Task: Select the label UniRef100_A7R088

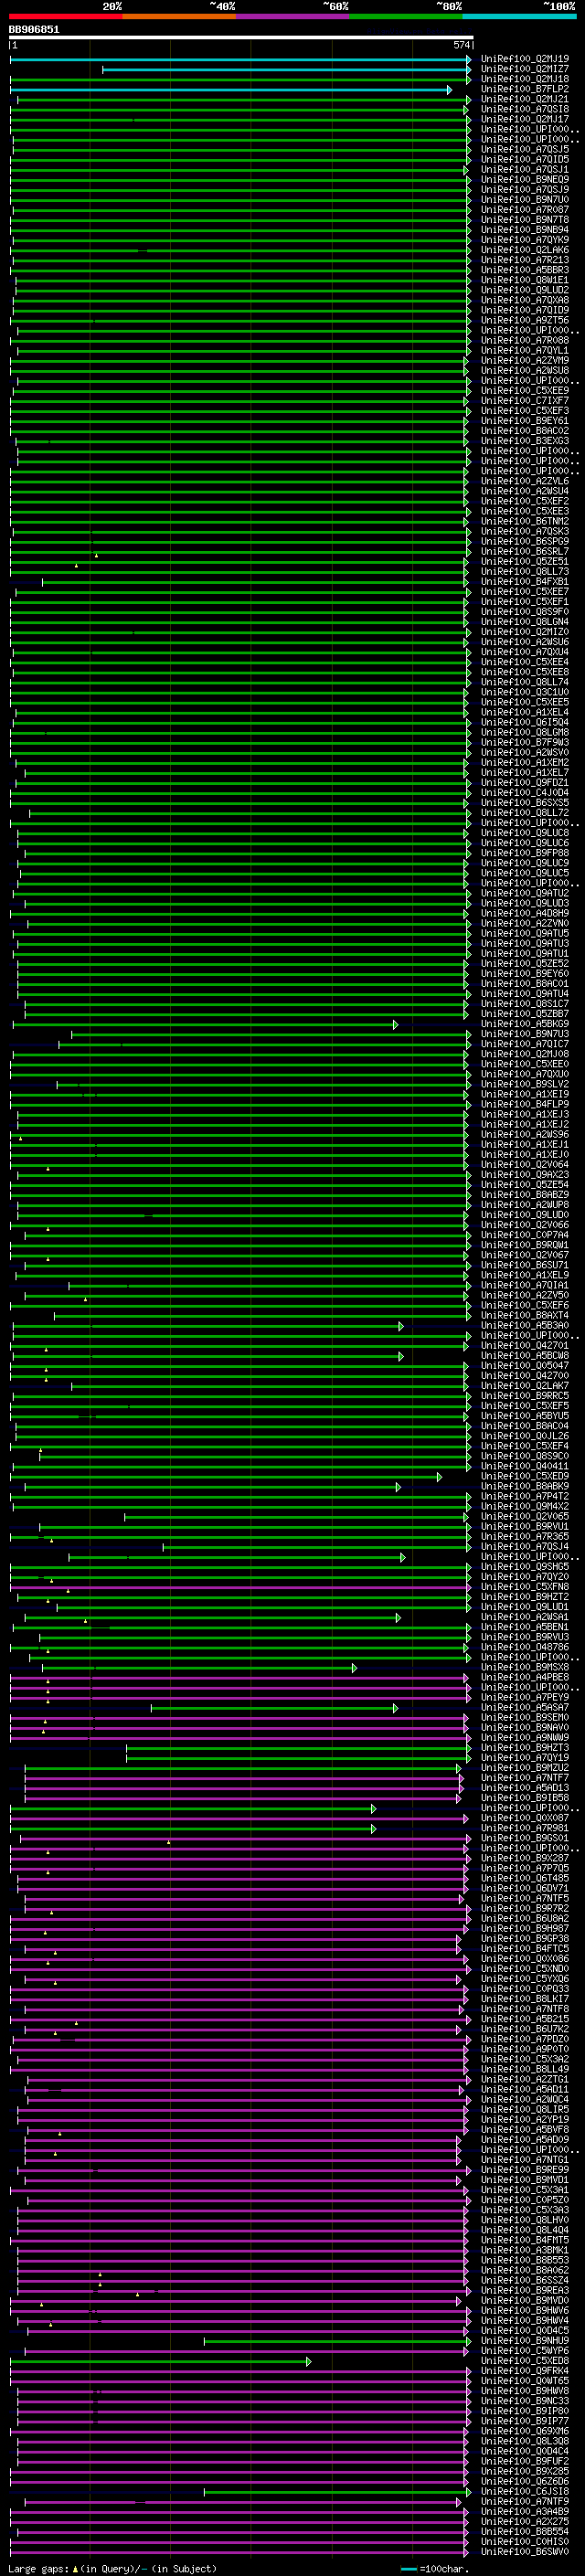Action: pyautogui.click(x=525, y=340)
